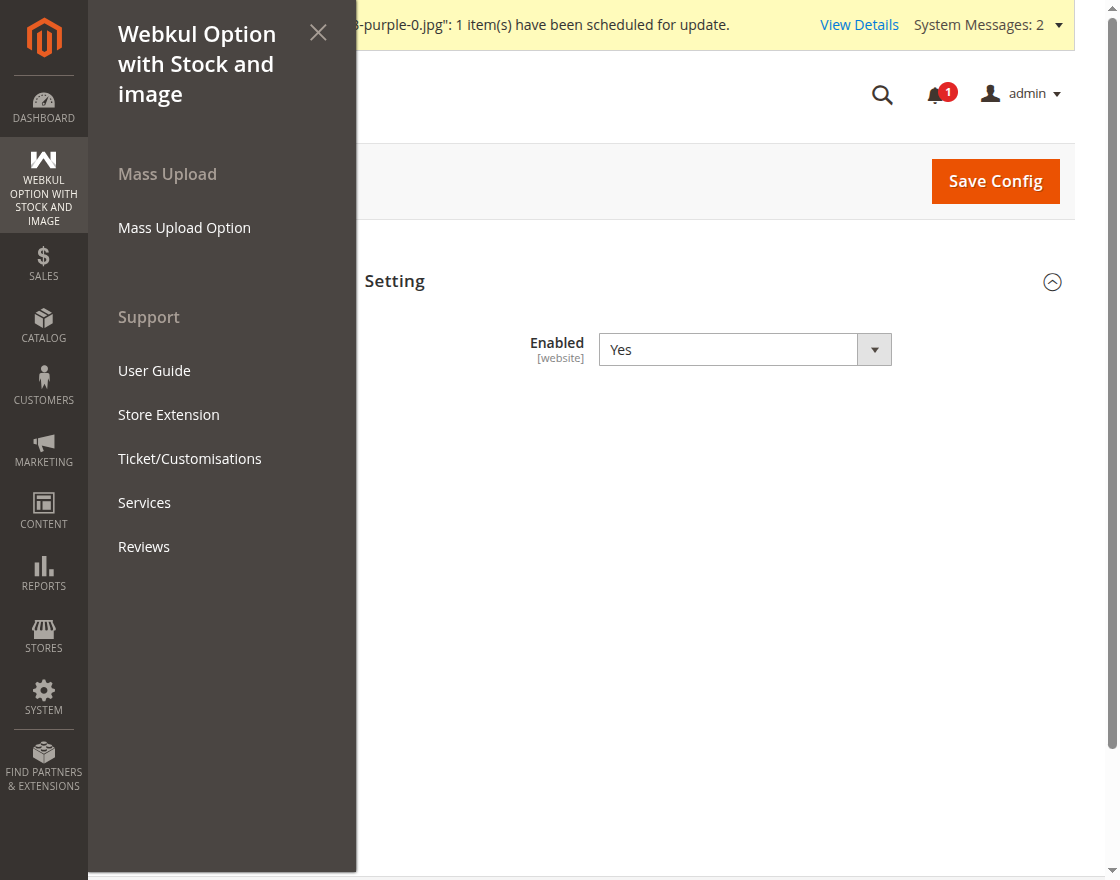Image resolution: width=1120 pixels, height=880 pixels.
Task: Open the User Guide menu entry
Action: point(154,371)
